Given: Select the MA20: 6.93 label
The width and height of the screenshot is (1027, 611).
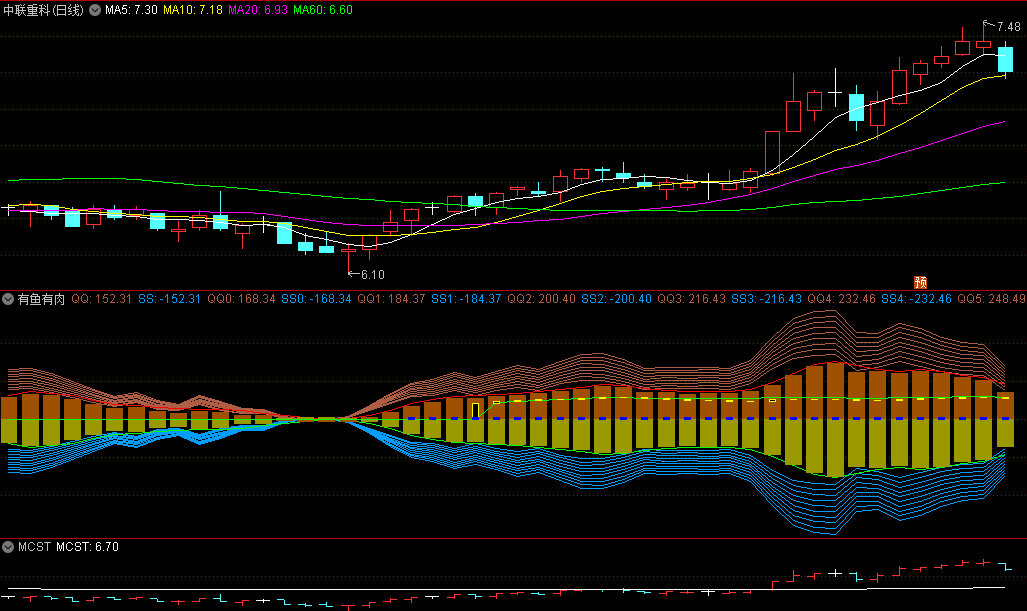Looking at the screenshot, I should pyautogui.click(x=257, y=10).
